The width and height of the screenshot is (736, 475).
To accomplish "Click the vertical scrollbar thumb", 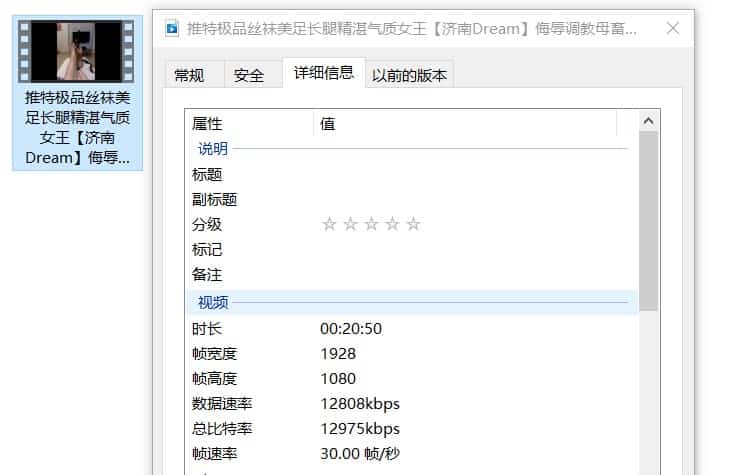I will (x=648, y=220).
